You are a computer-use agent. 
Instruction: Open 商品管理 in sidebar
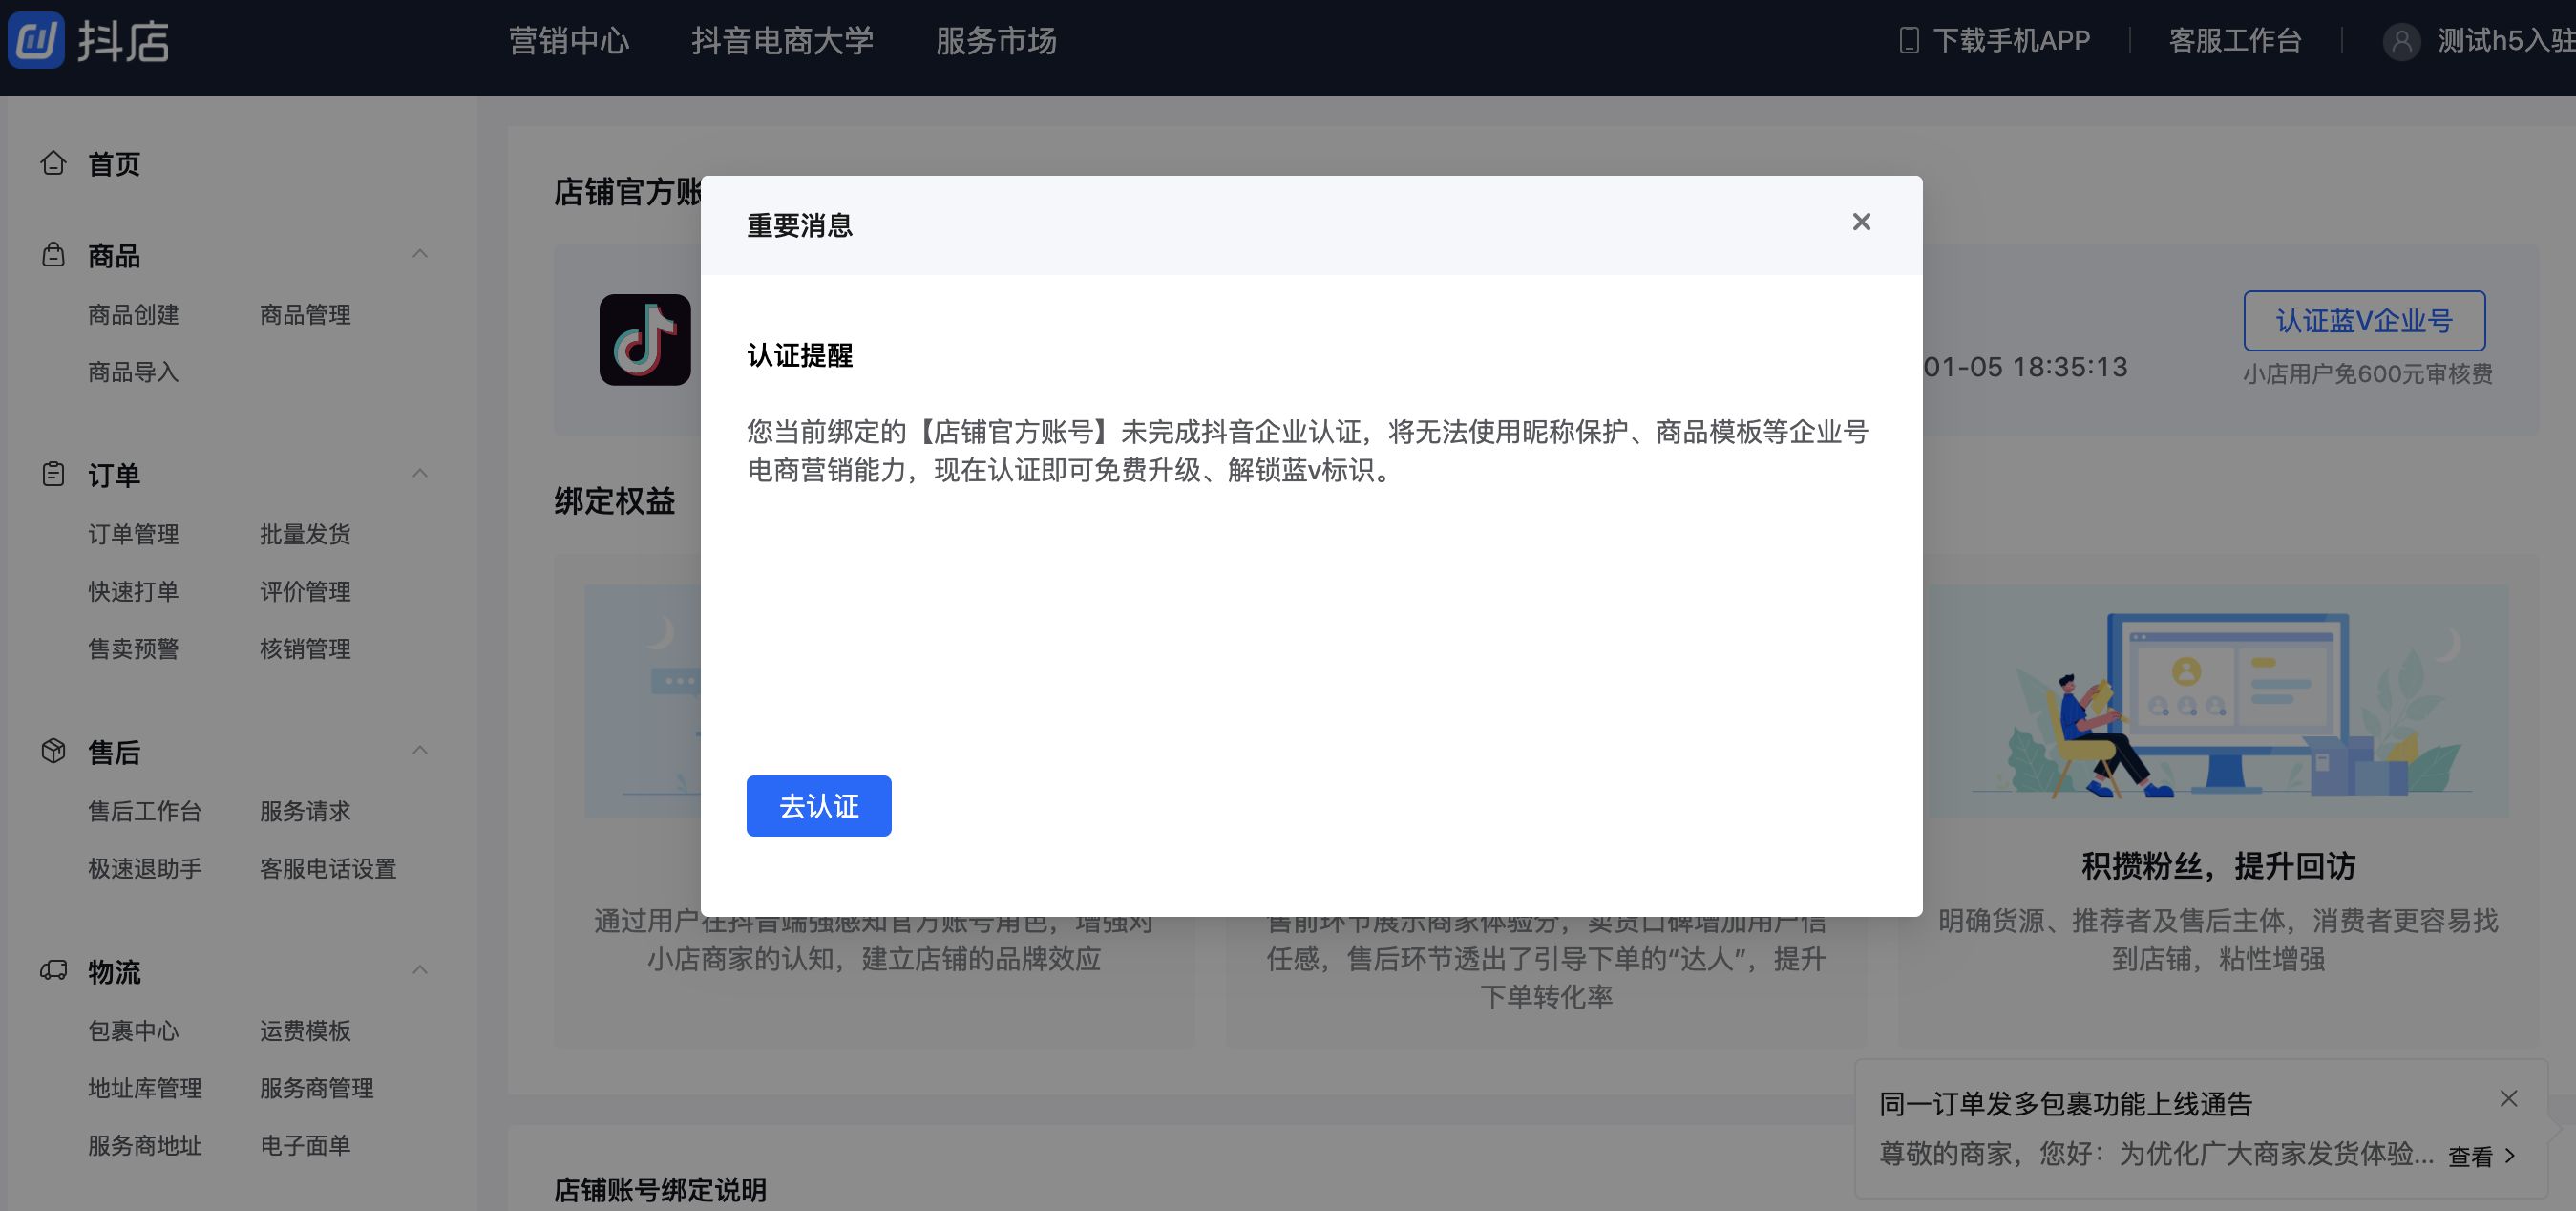tap(305, 315)
